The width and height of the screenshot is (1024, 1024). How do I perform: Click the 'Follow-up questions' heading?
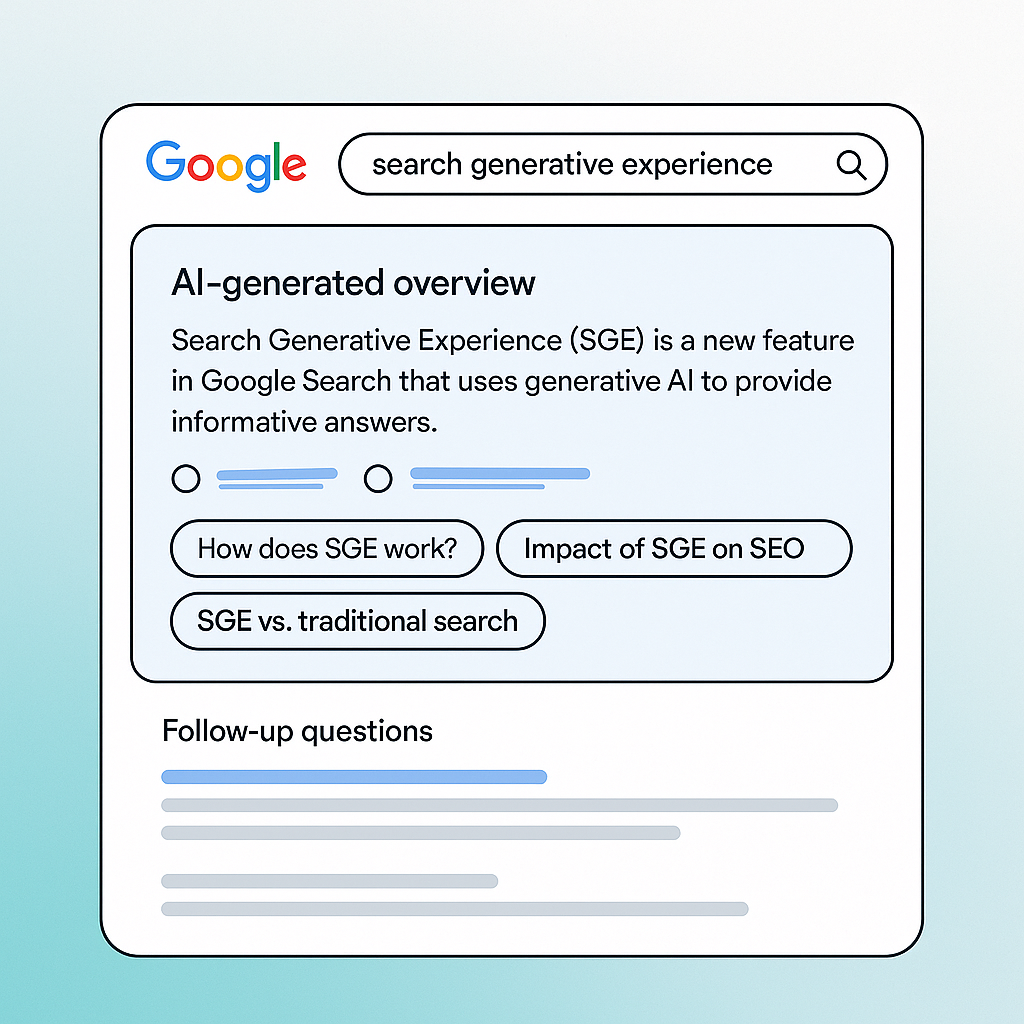pos(297,731)
